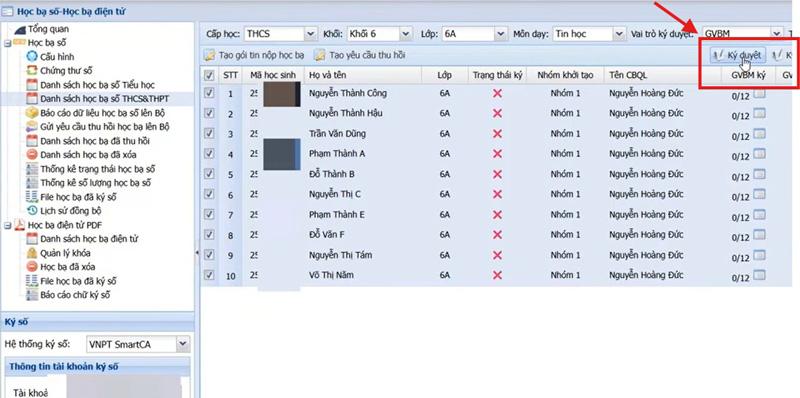
Task: Select the name cell Phạm Thành E
Action: tap(337, 215)
